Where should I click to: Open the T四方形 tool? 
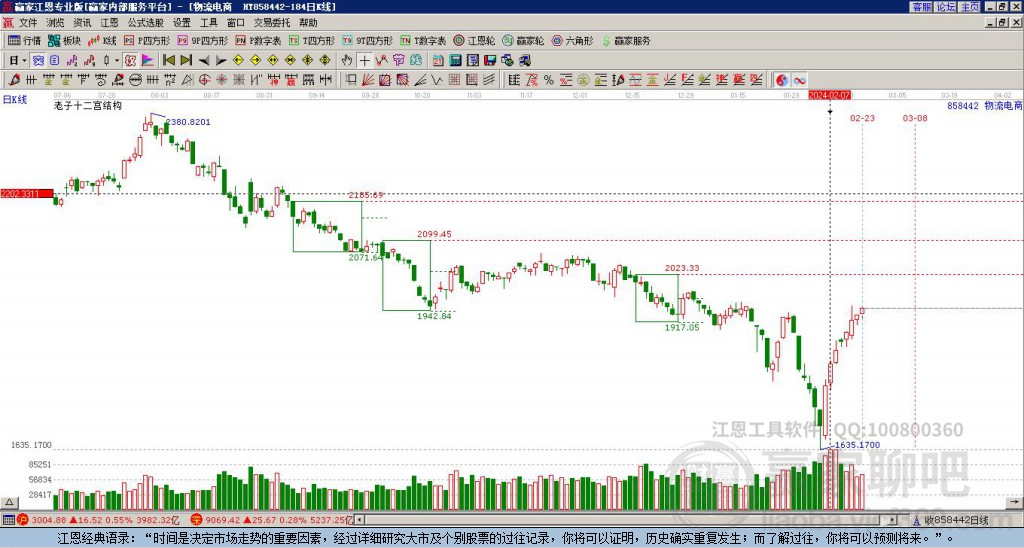pyautogui.click(x=312, y=40)
